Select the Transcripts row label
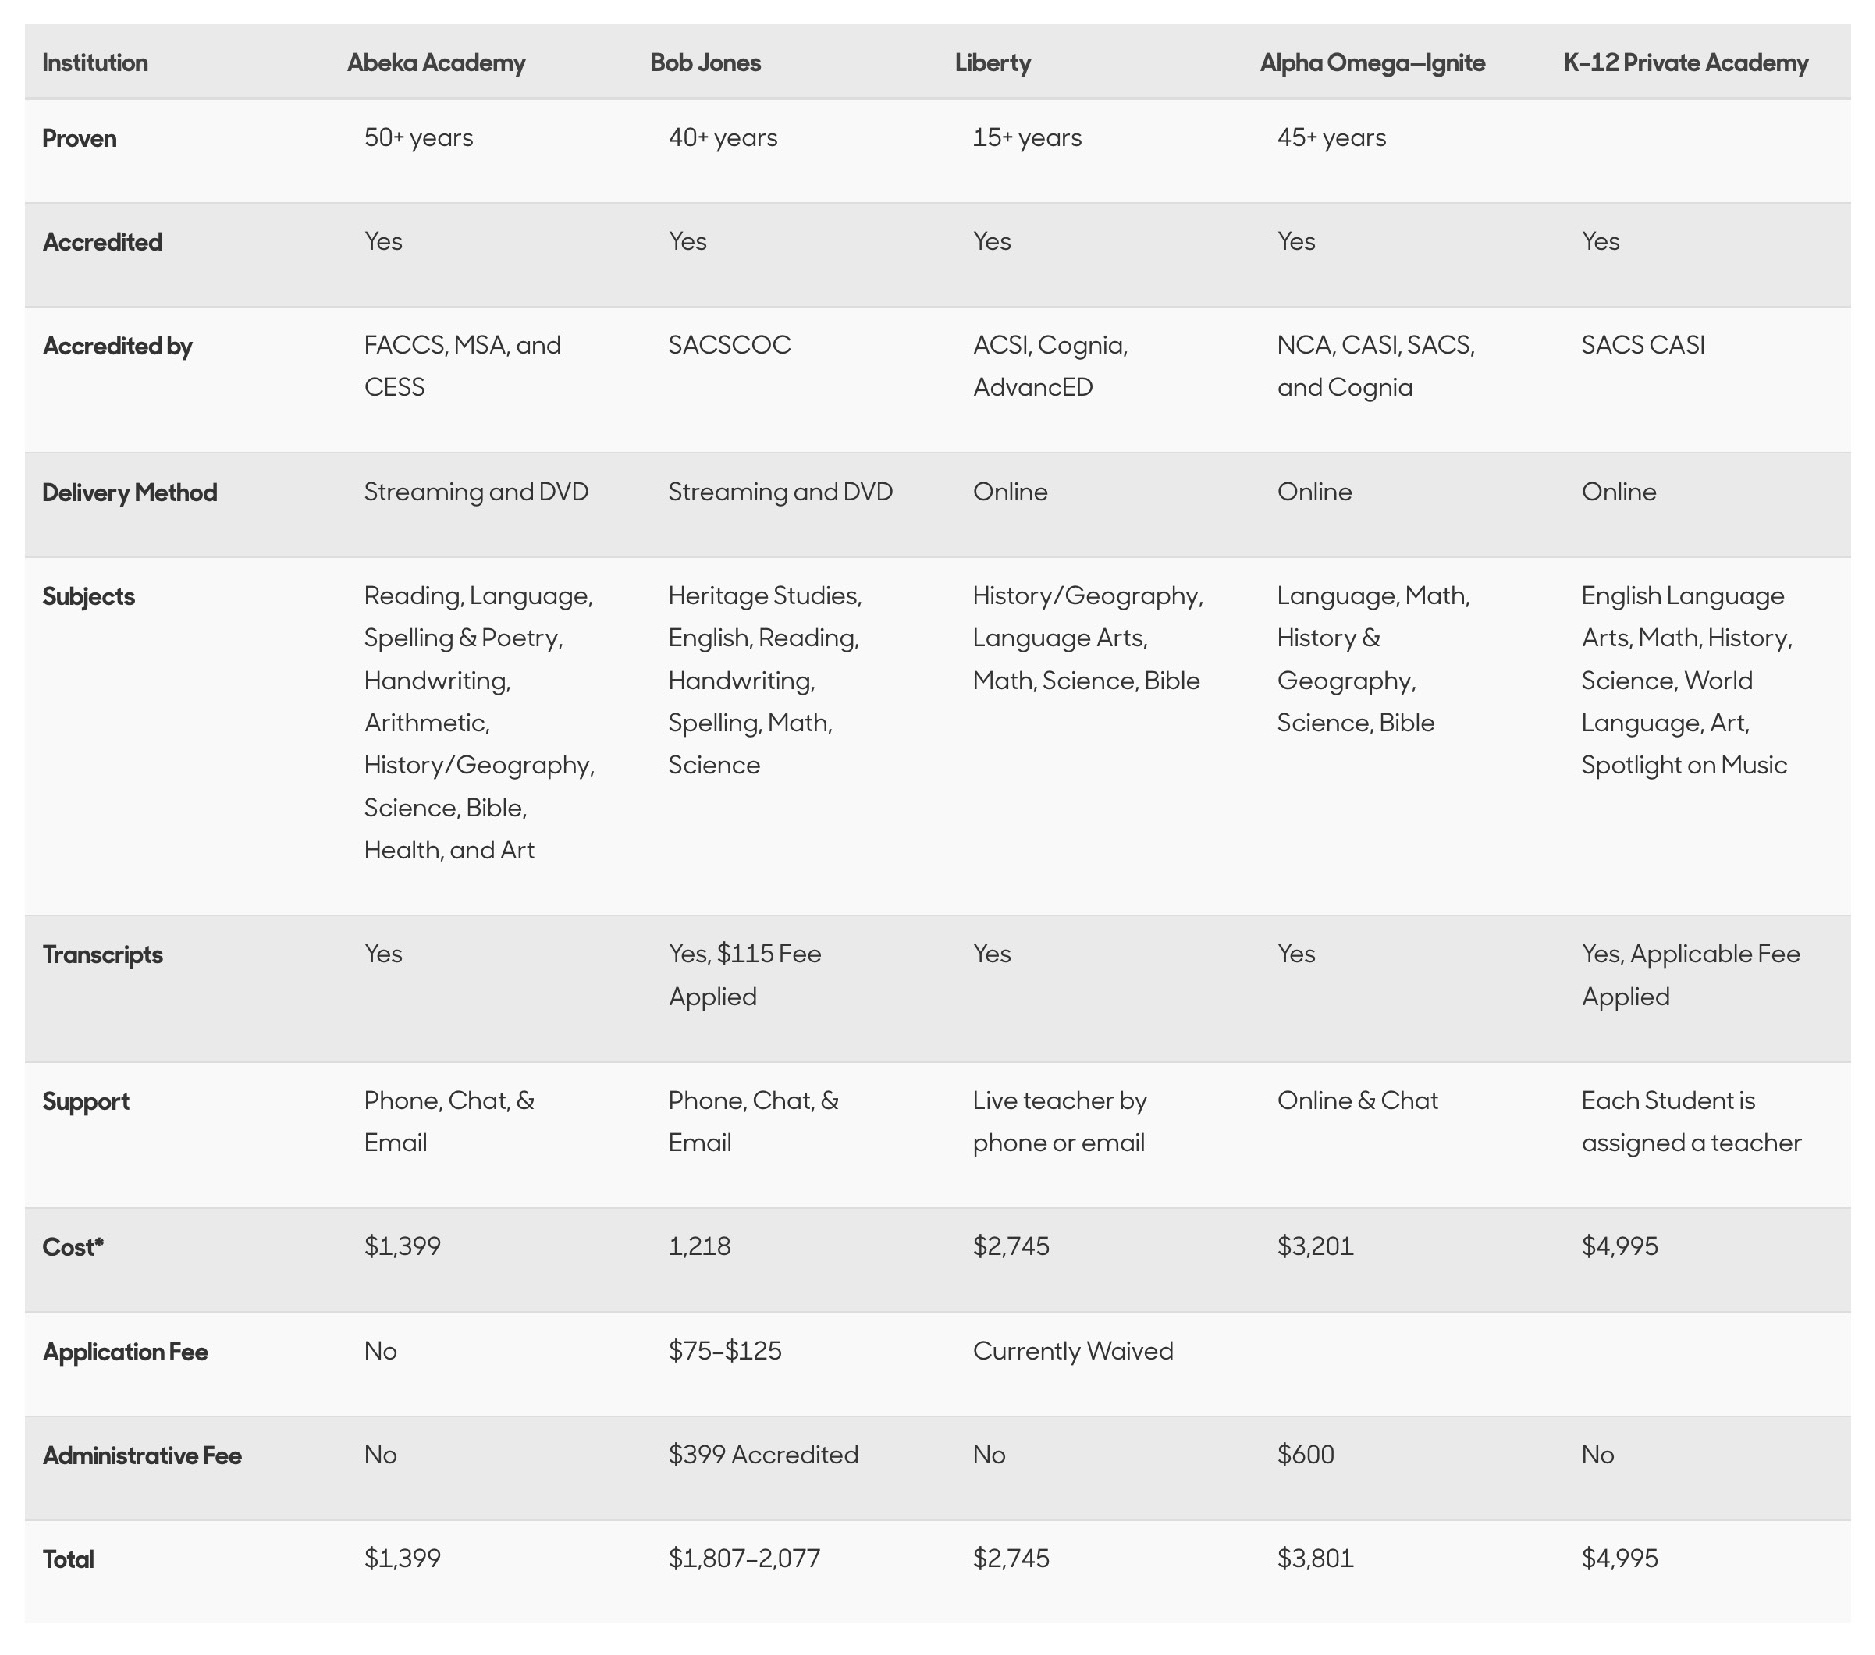This screenshot has height=1655, width=1875. (x=102, y=955)
